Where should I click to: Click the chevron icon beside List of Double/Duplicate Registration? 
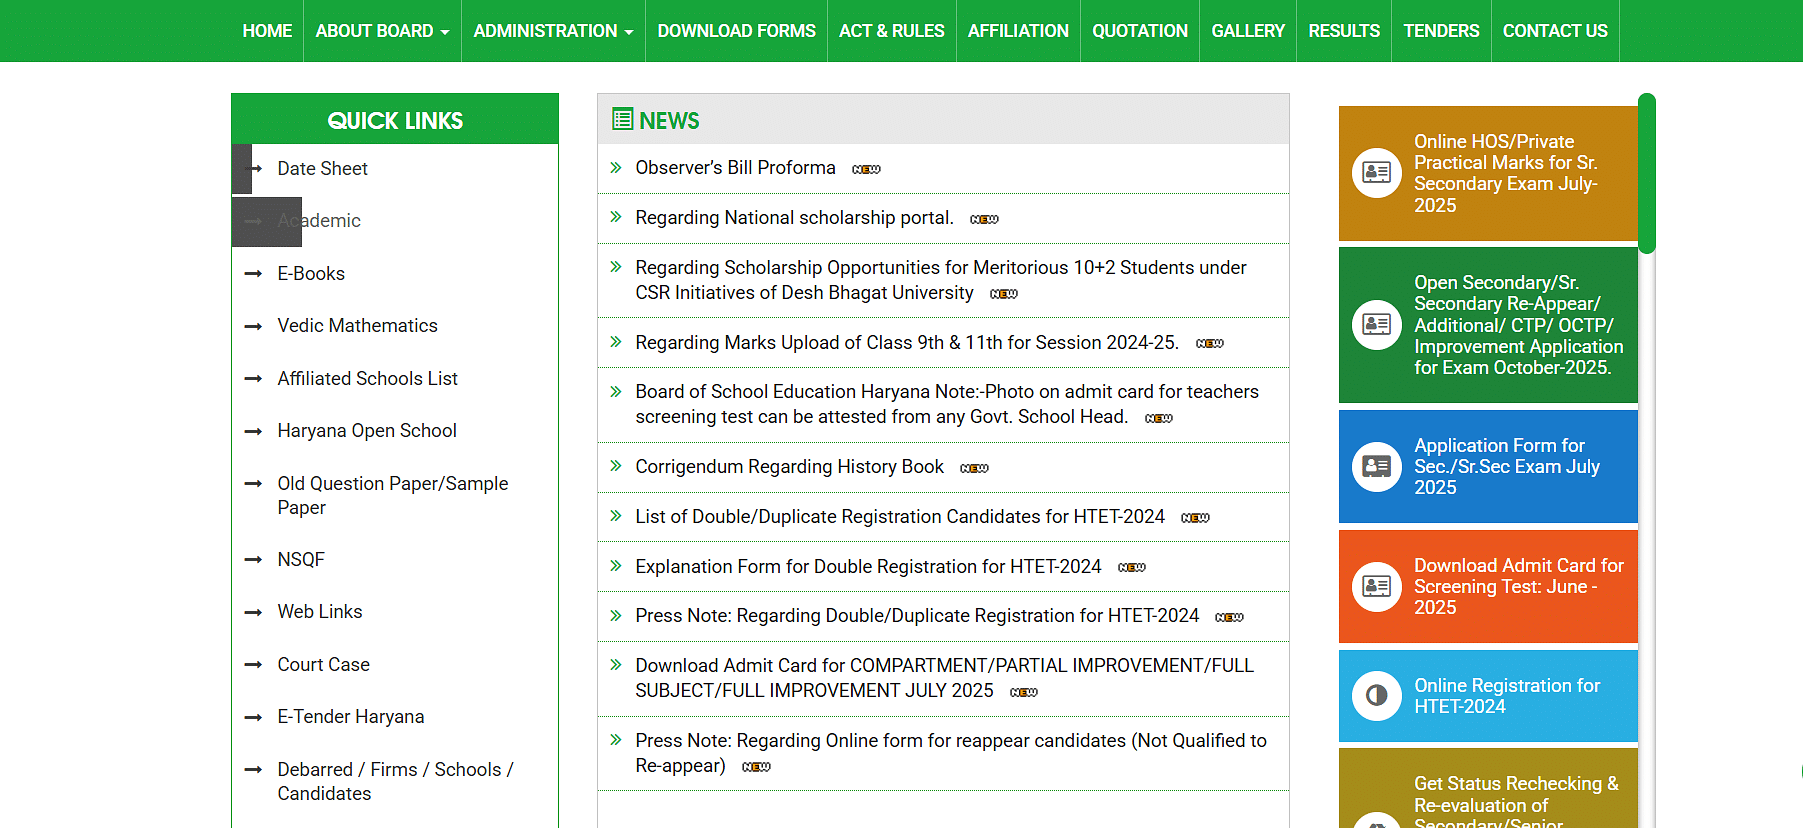[616, 516]
